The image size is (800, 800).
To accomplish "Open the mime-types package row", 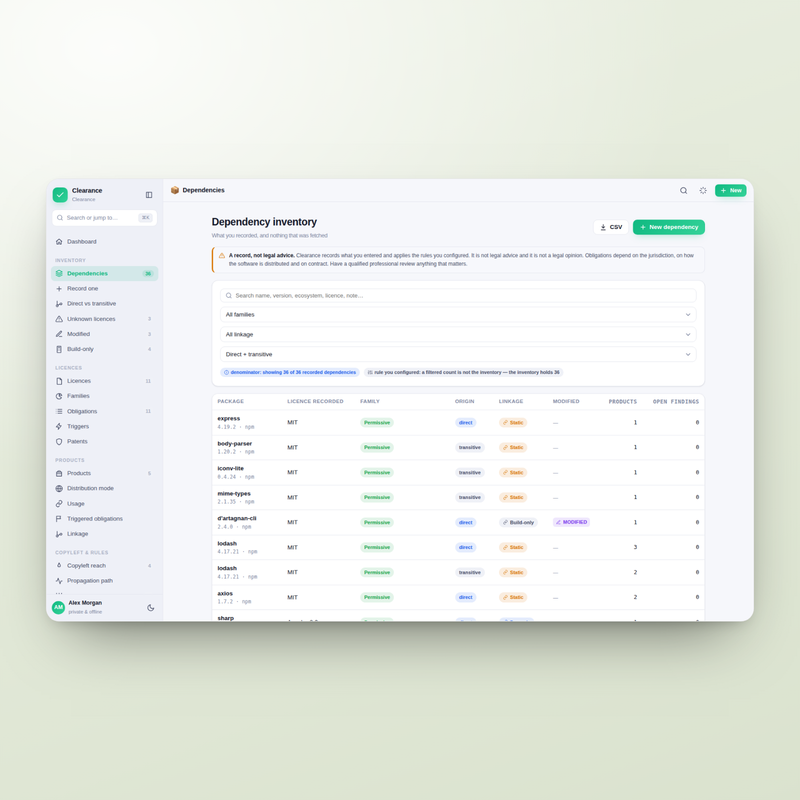I will click(x=458, y=497).
